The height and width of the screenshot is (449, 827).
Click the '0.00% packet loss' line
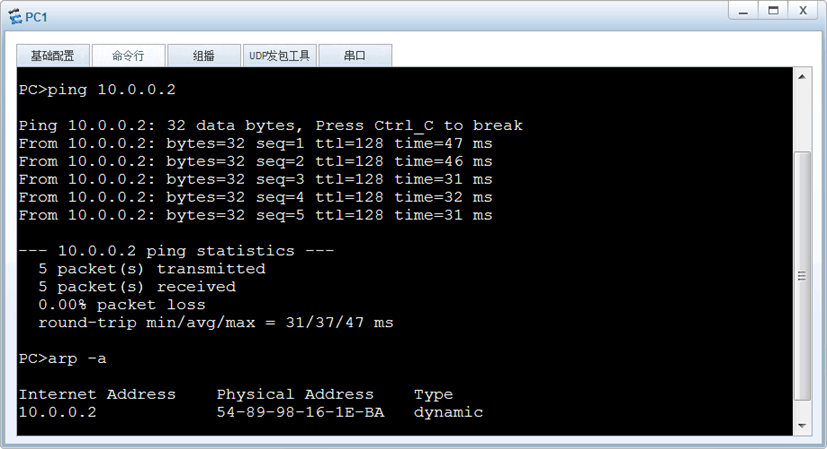pos(121,305)
